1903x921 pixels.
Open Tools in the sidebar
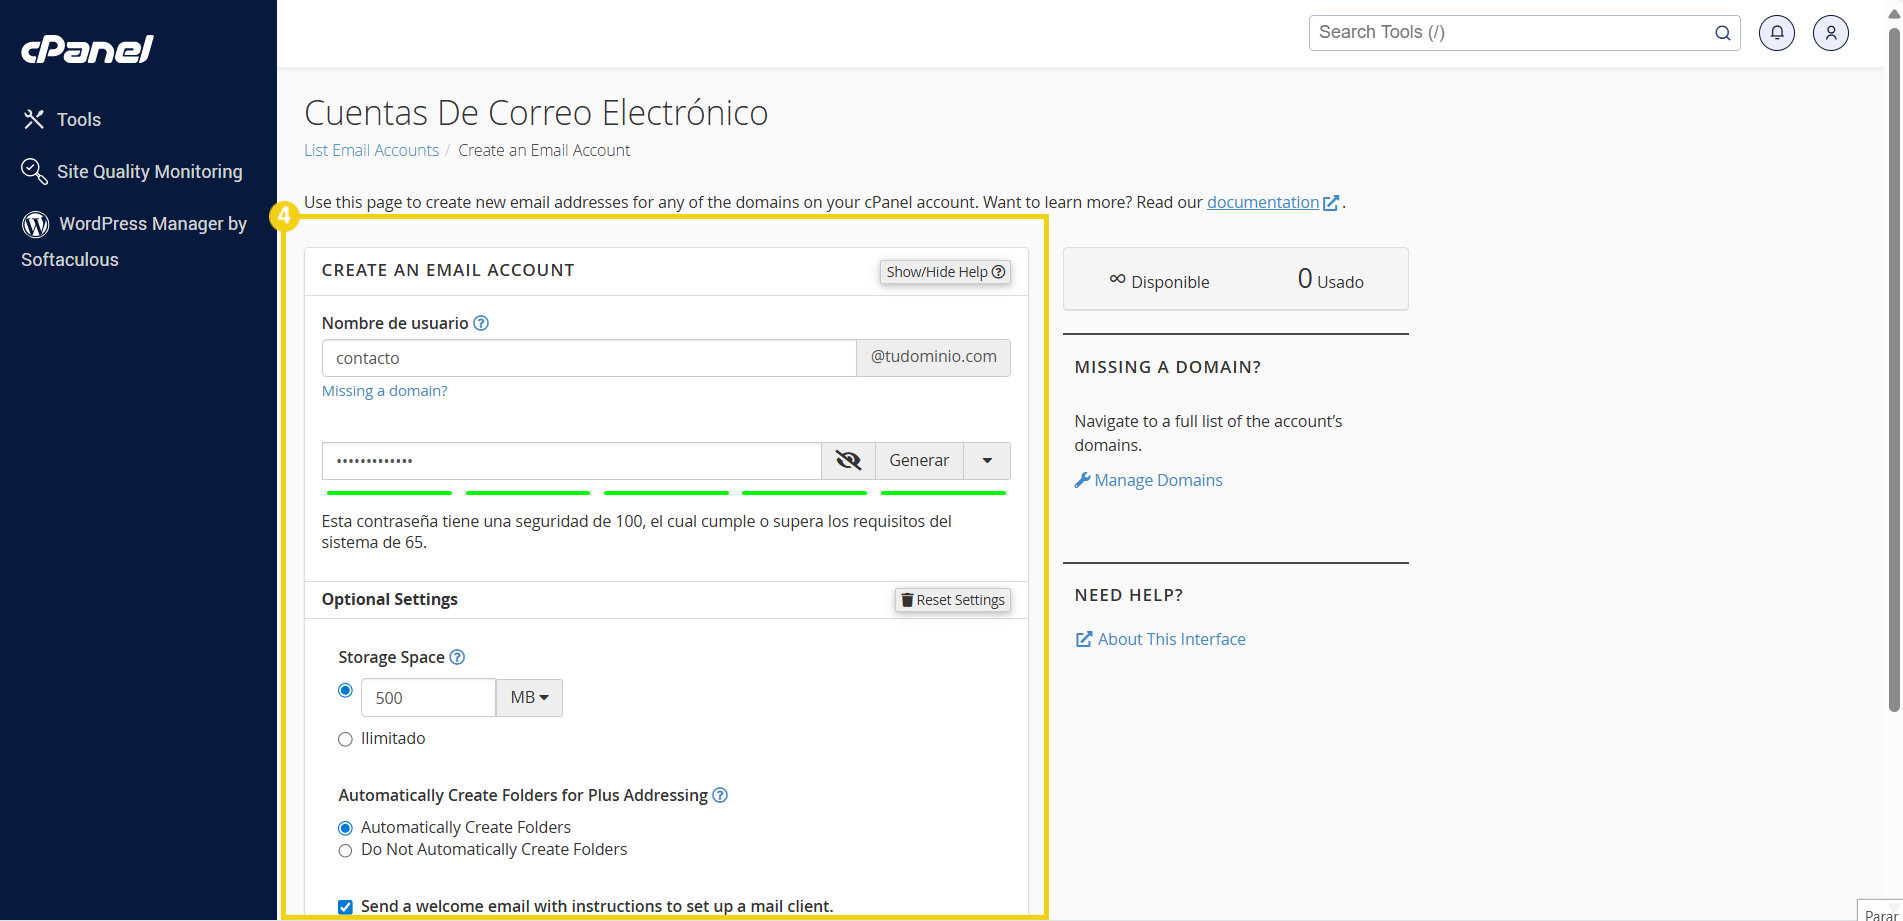point(78,120)
